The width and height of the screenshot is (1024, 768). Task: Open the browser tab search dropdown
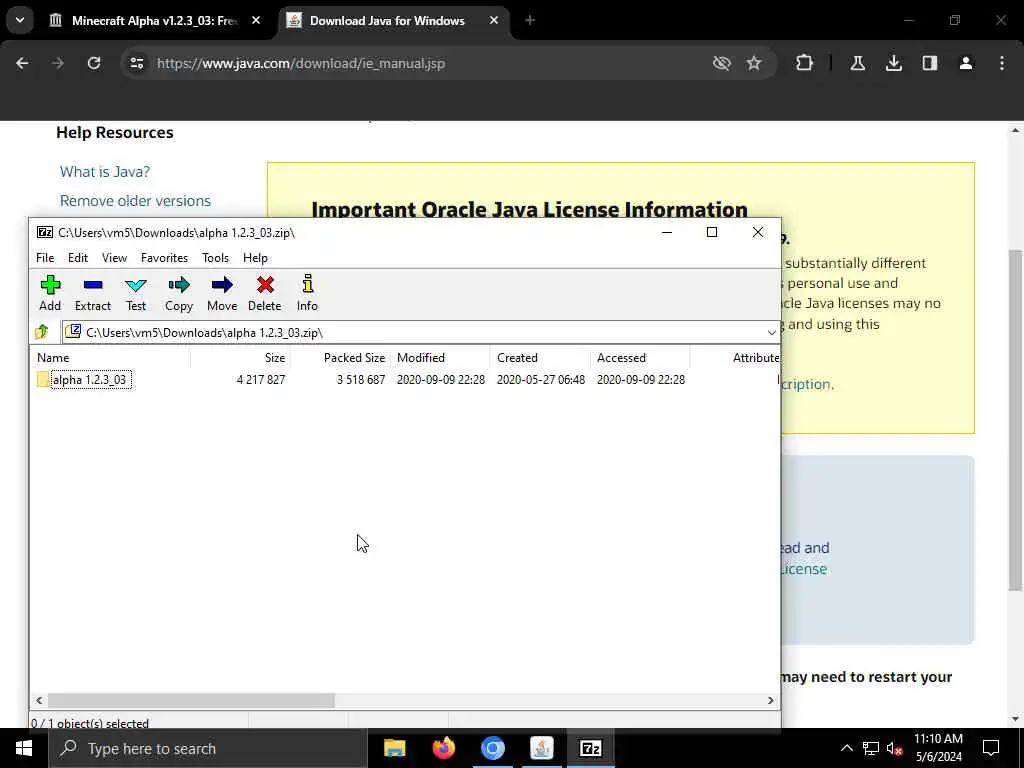click(x=20, y=20)
